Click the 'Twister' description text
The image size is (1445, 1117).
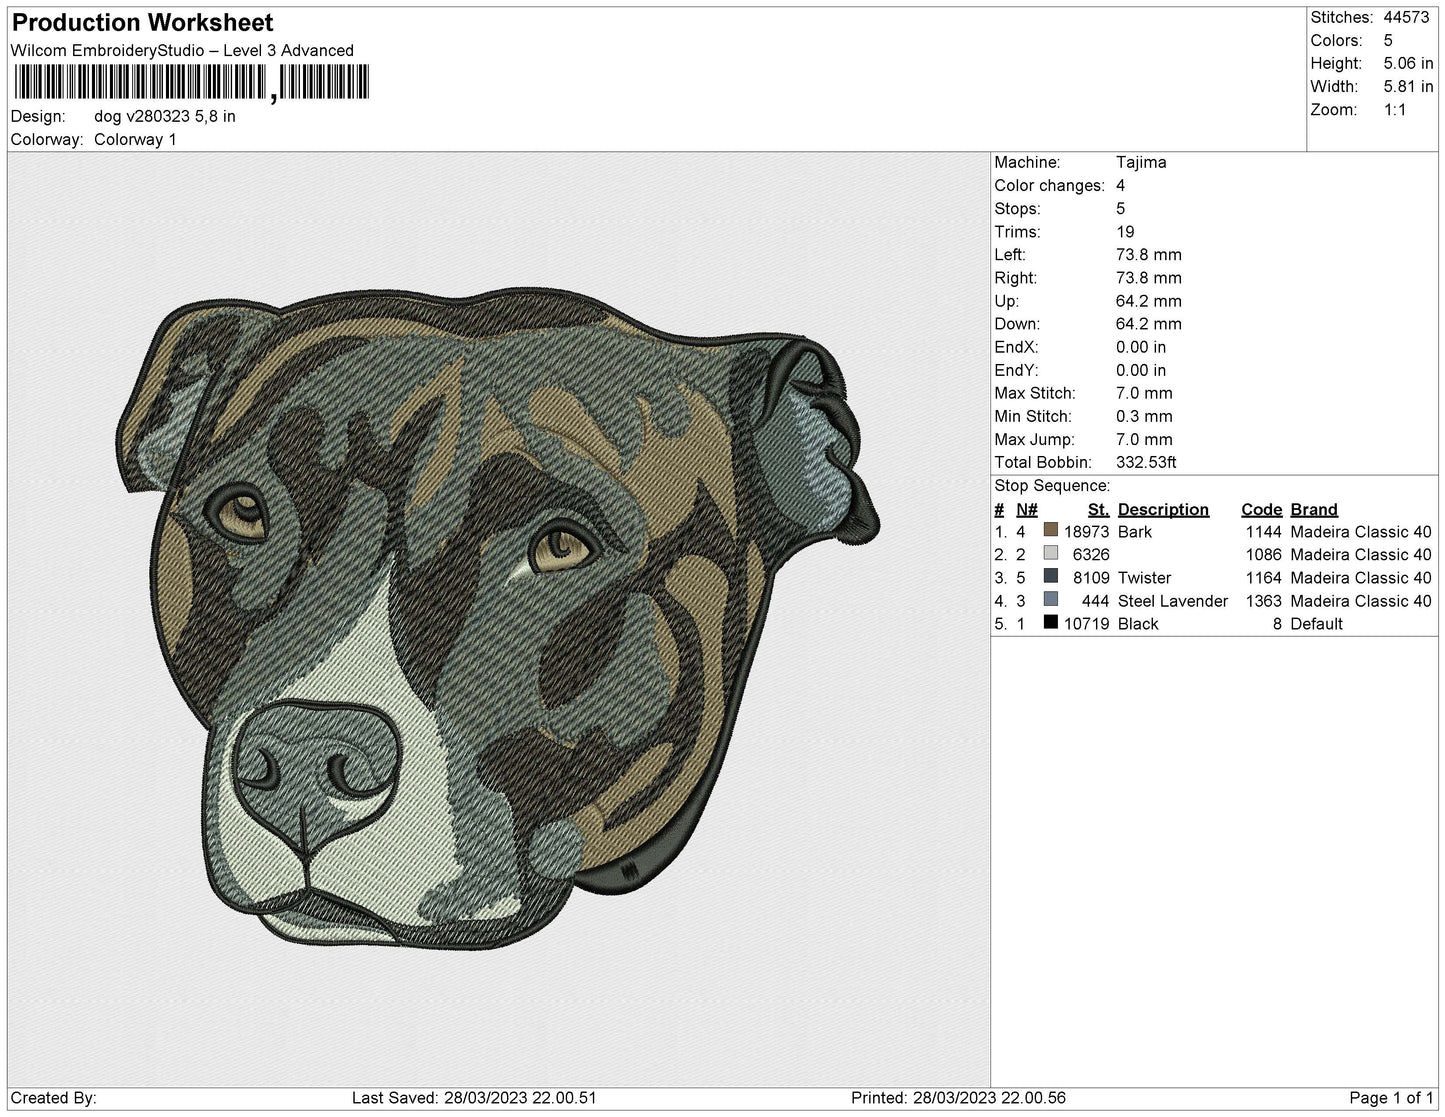1145,578
